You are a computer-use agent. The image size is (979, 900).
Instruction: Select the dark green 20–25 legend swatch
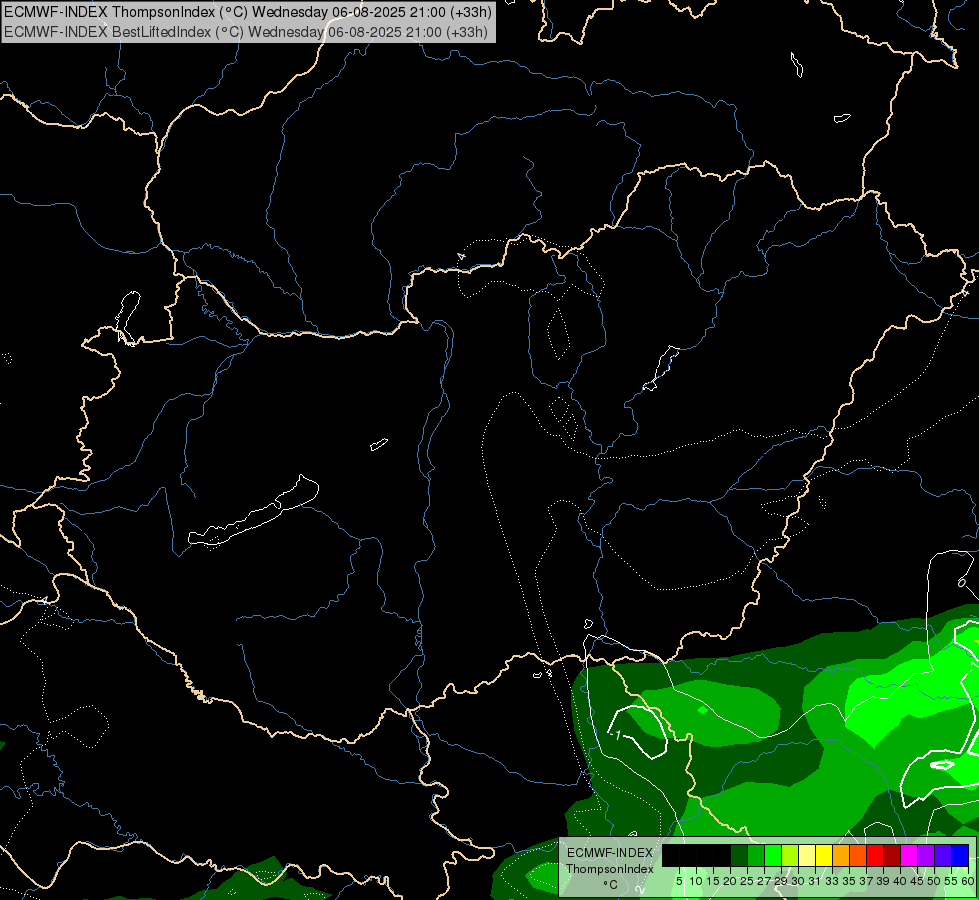(739, 855)
